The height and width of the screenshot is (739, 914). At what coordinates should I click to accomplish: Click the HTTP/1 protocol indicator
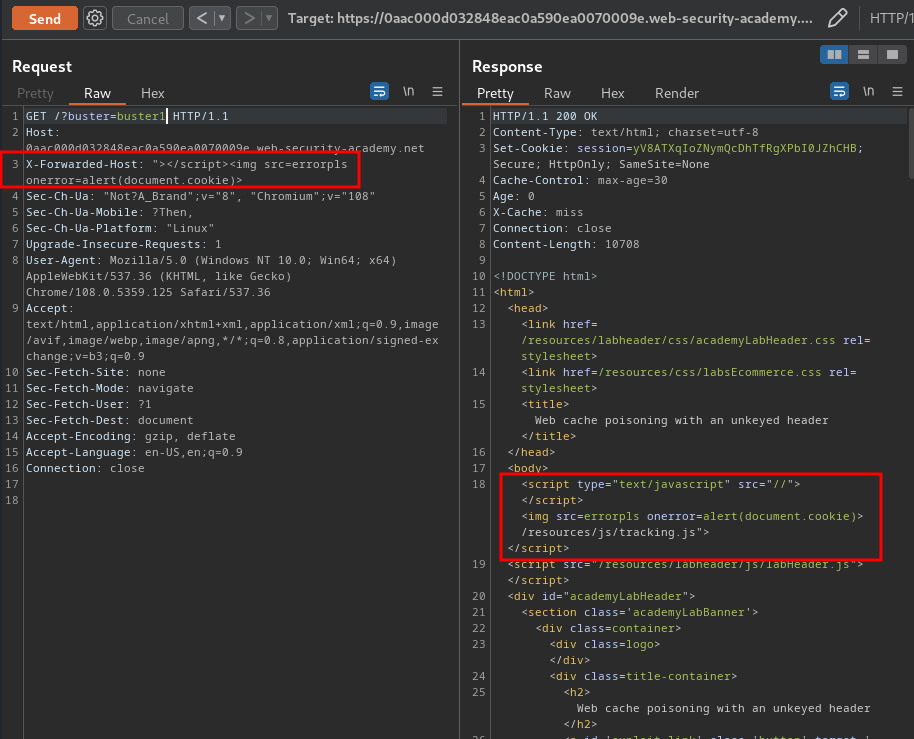click(891, 18)
